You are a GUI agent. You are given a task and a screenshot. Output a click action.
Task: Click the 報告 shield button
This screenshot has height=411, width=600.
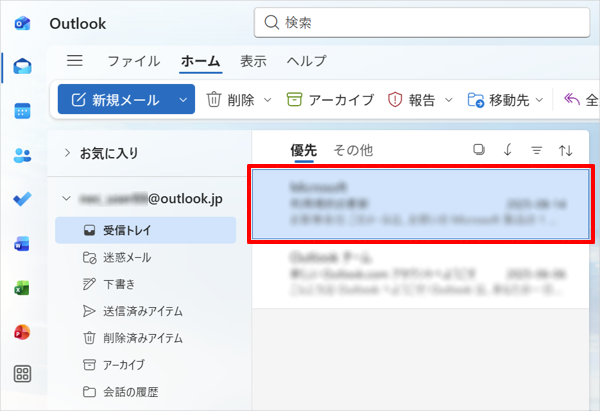coord(411,100)
